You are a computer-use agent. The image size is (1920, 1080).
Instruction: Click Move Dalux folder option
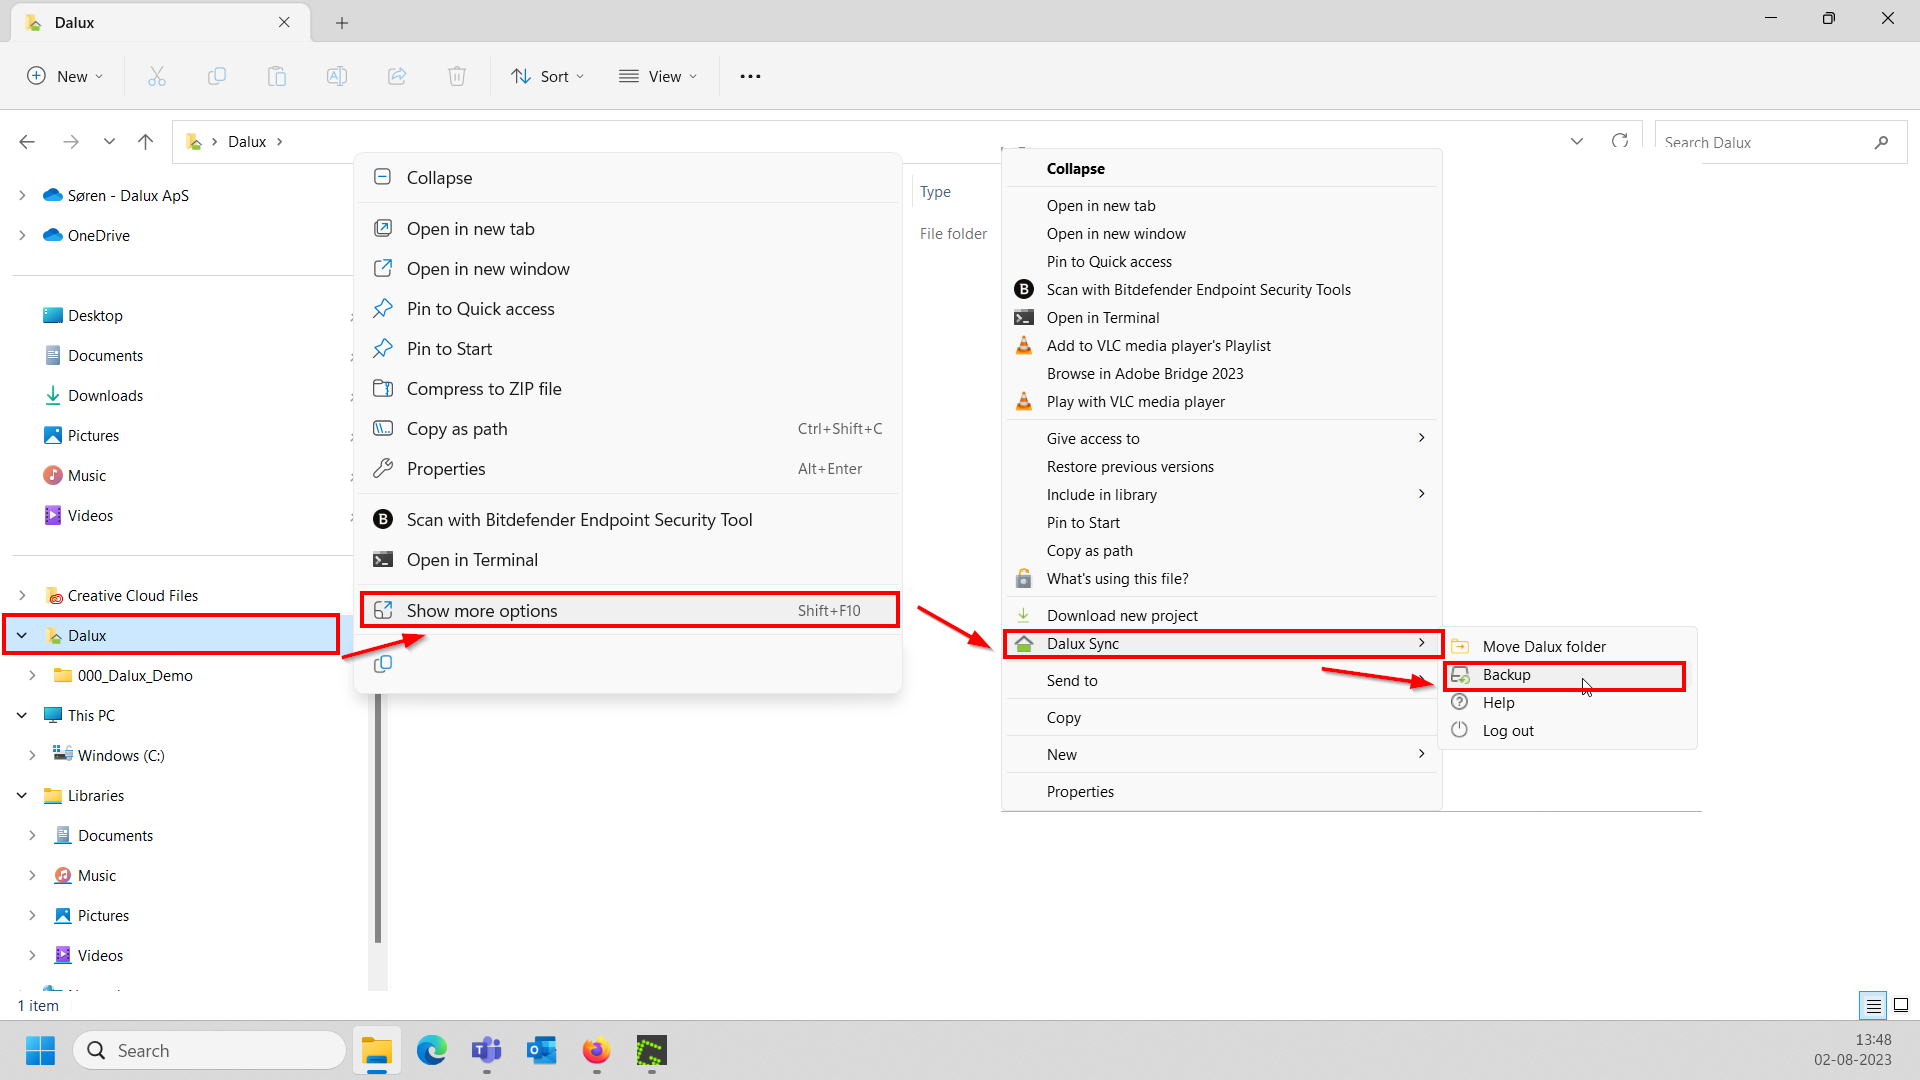[x=1544, y=647]
